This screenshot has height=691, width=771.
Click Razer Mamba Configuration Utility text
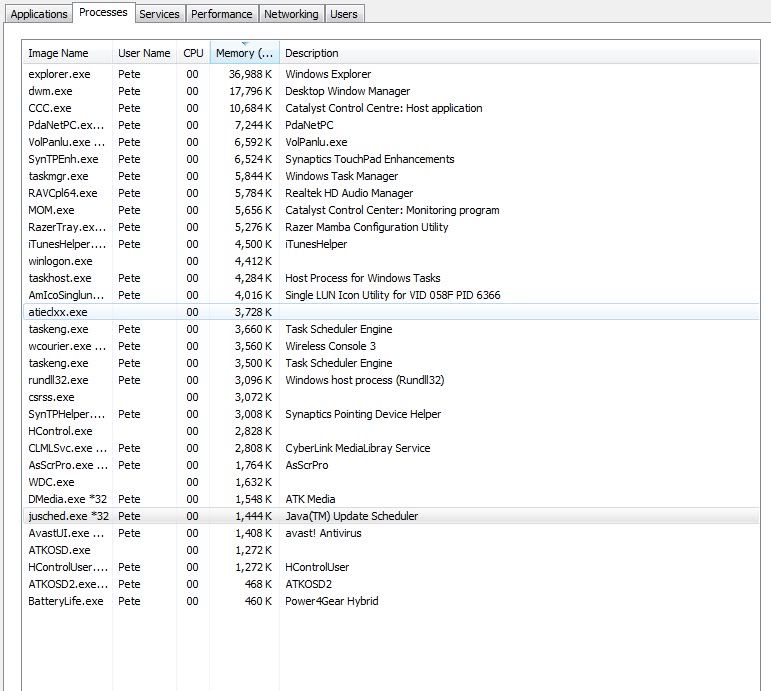367,227
